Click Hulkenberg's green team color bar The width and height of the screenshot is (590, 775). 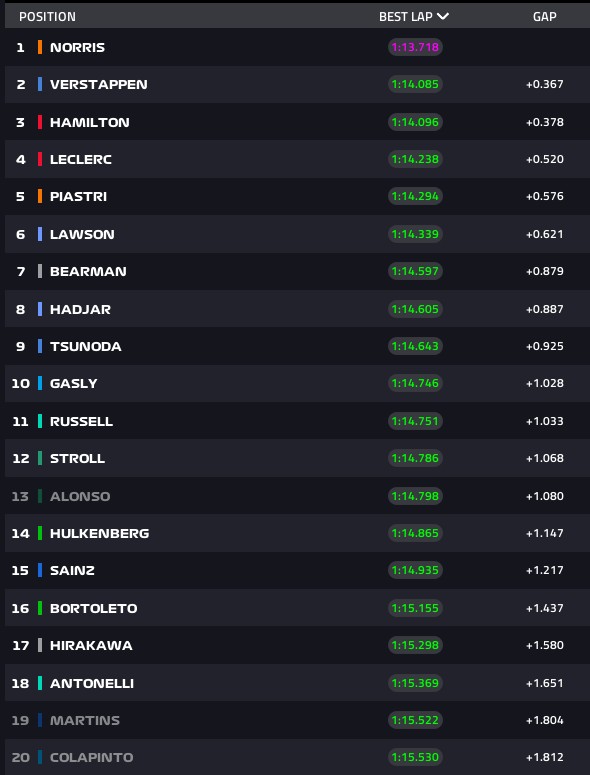click(40, 533)
